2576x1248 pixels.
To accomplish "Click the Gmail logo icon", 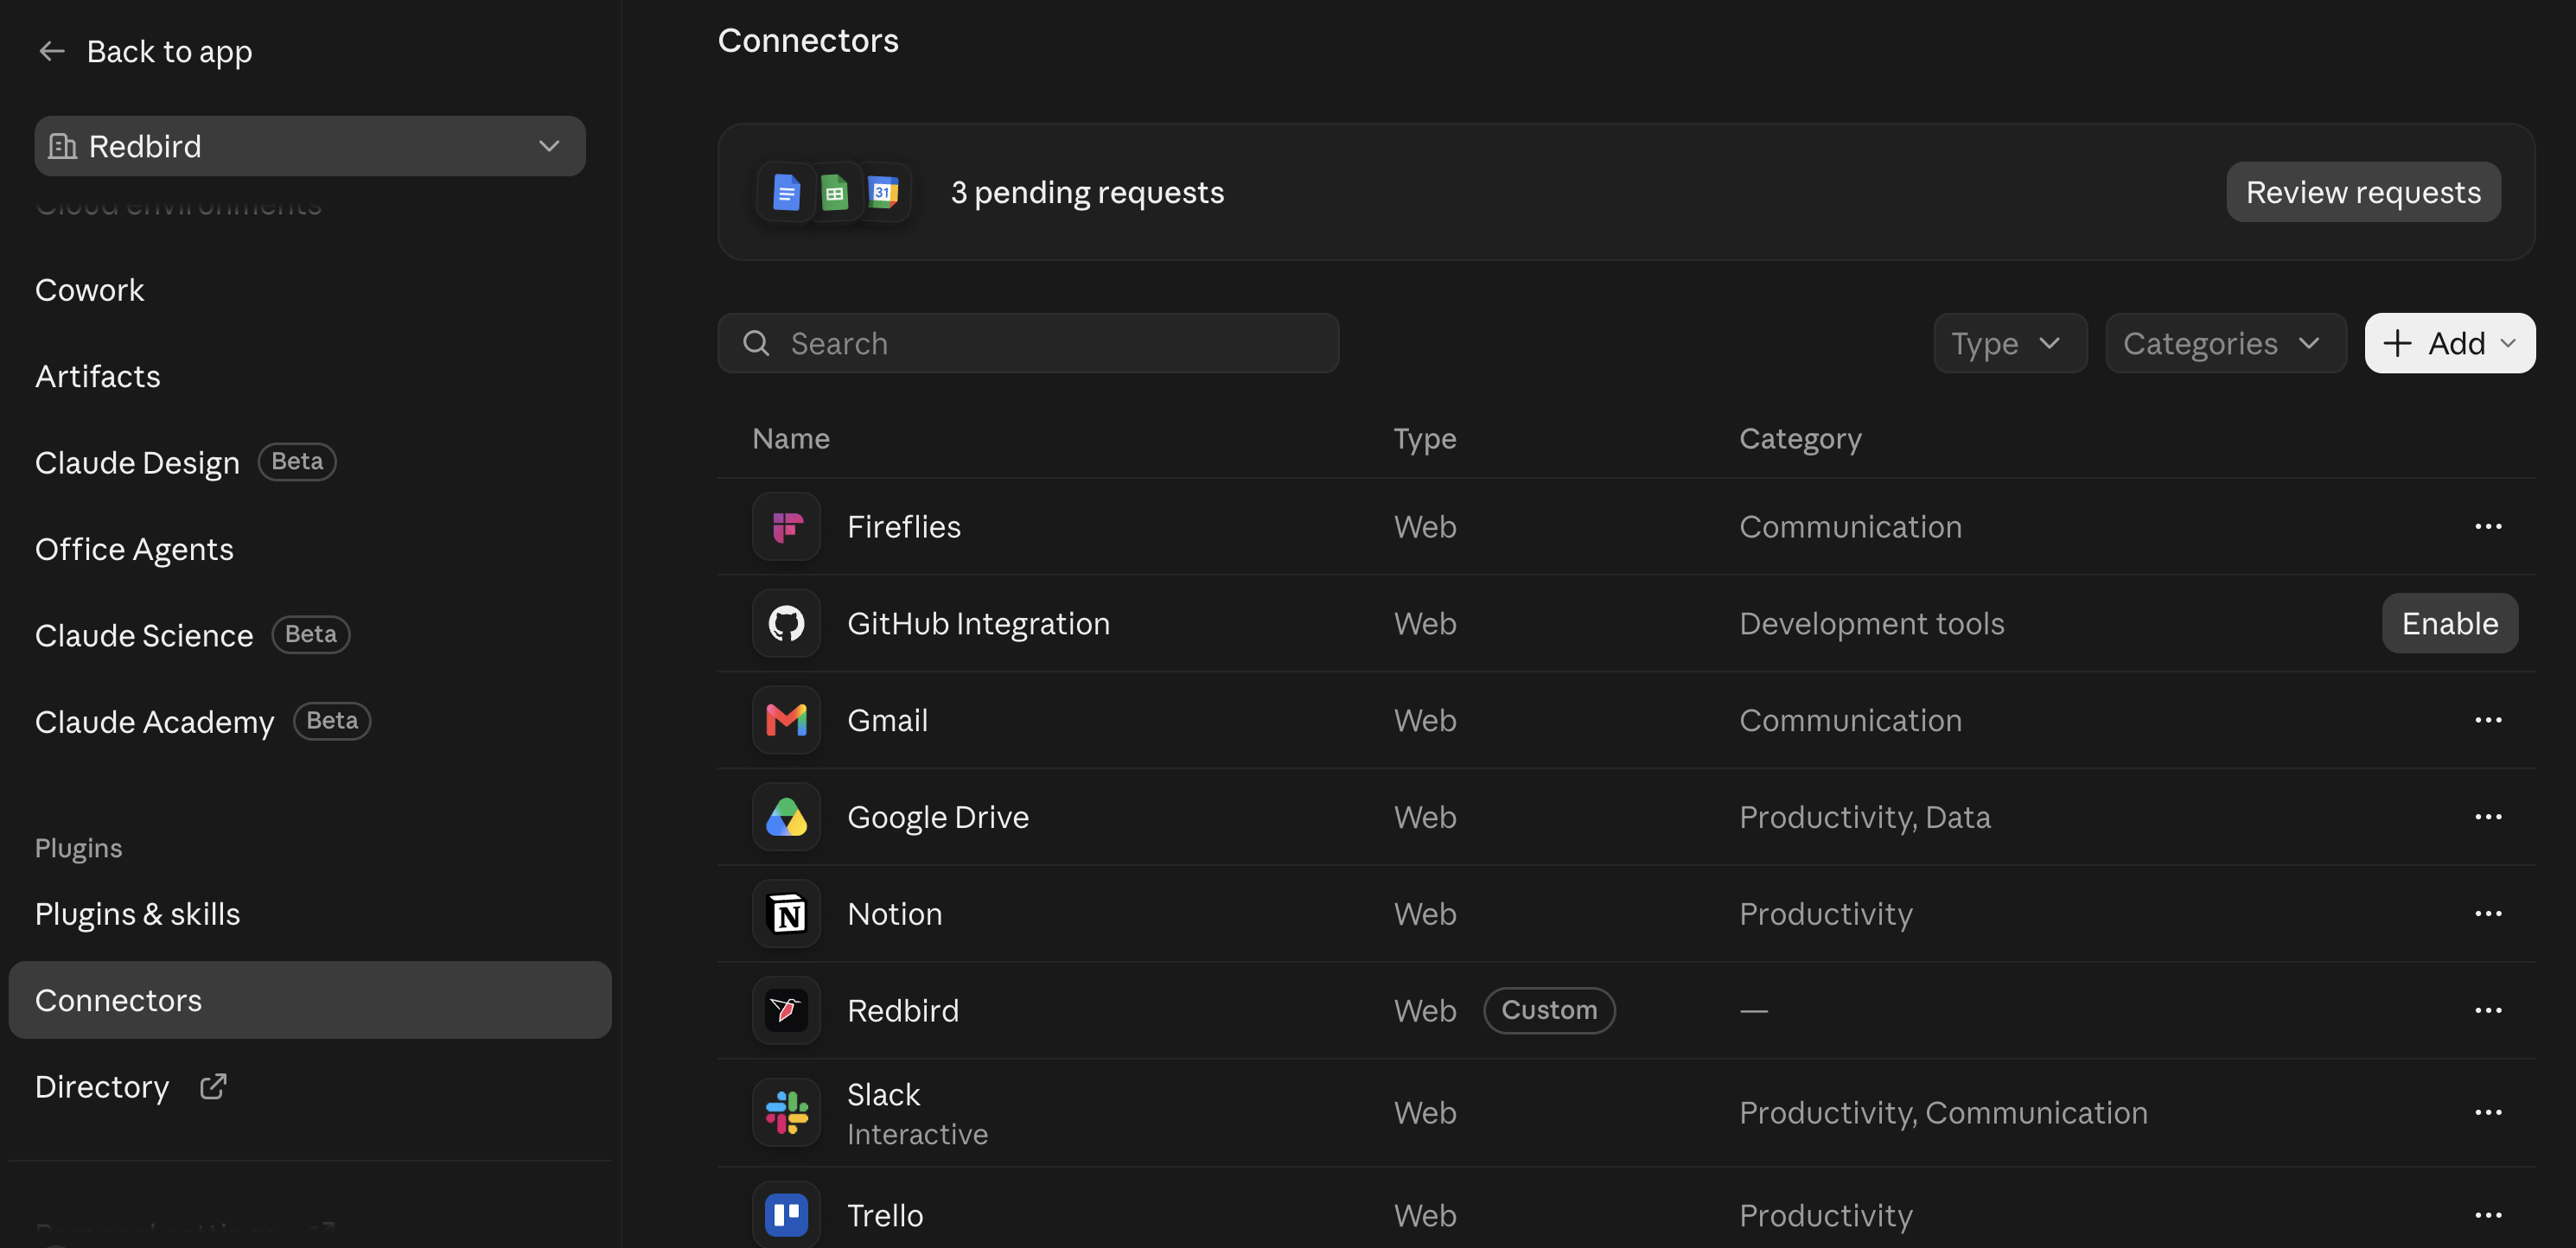I will point(786,720).
